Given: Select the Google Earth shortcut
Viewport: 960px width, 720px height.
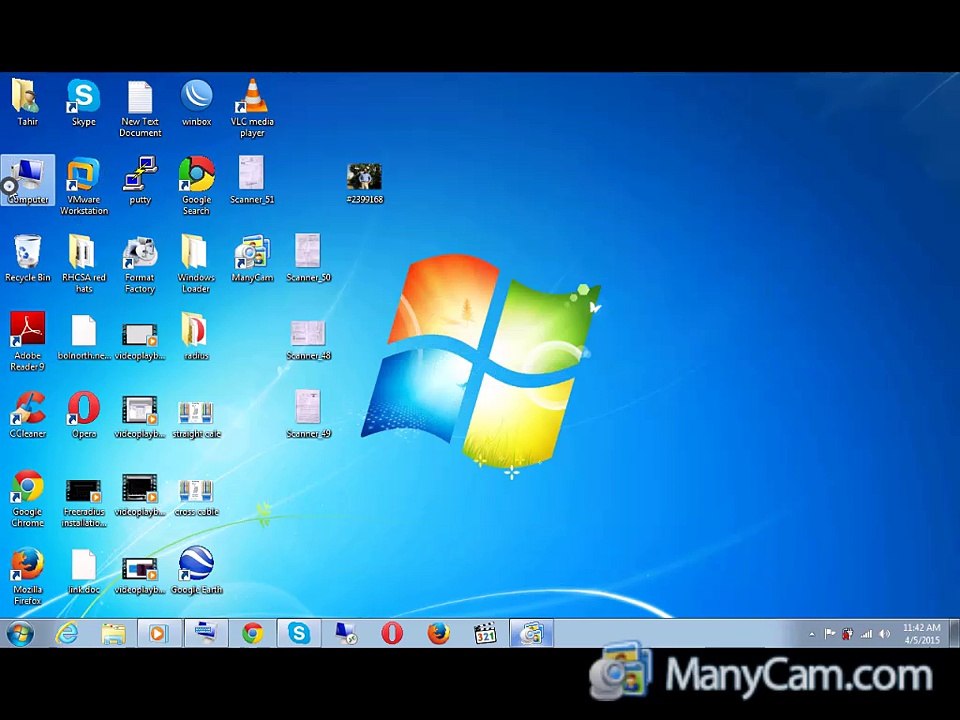Looking at the screenshot, I should tap(197, 569).
